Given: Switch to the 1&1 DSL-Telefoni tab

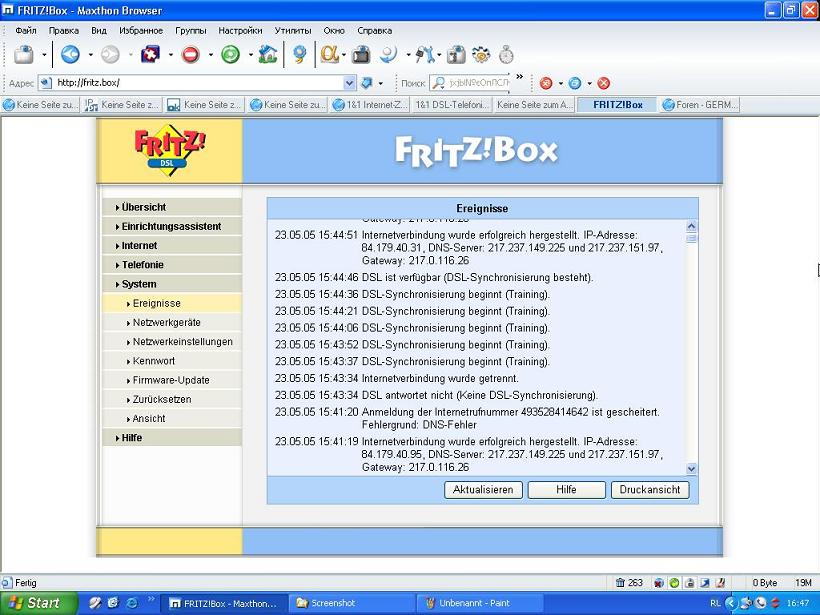Looking at the screenshot, I should pyautogui.click(x=452, y=105).
